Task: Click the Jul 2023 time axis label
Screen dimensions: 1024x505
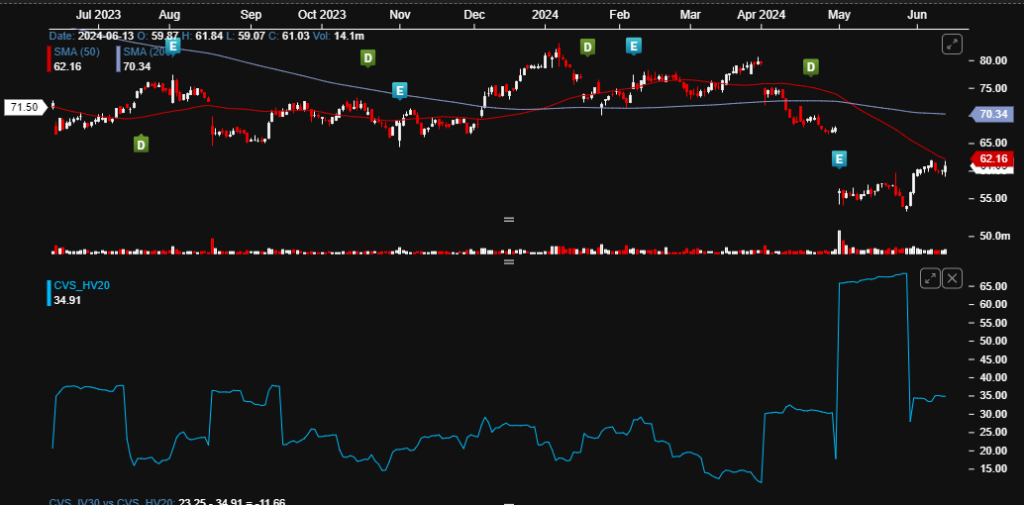Action: pos(97,14)
